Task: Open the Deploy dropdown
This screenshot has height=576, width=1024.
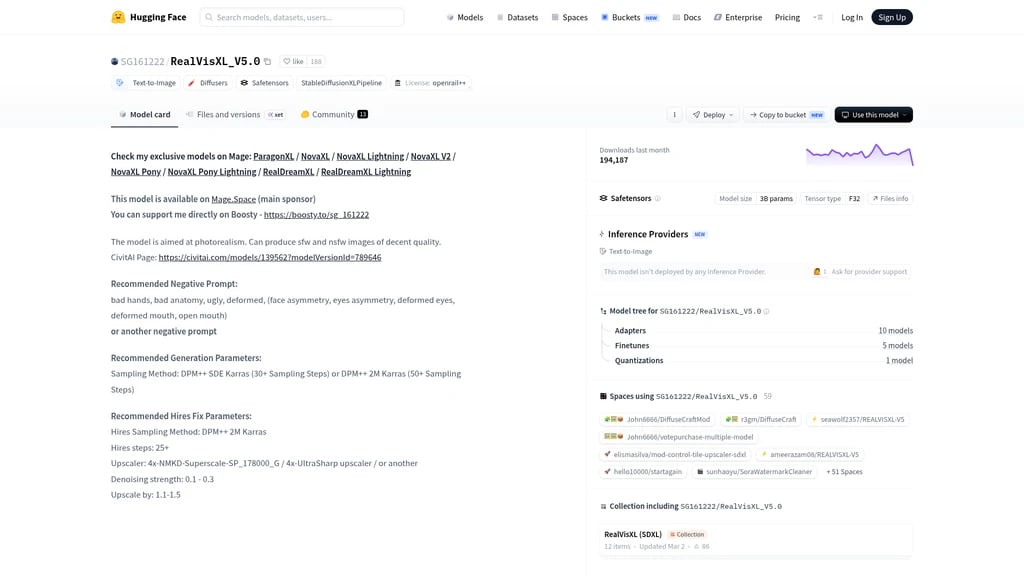Action: click(x=712, y=115)
